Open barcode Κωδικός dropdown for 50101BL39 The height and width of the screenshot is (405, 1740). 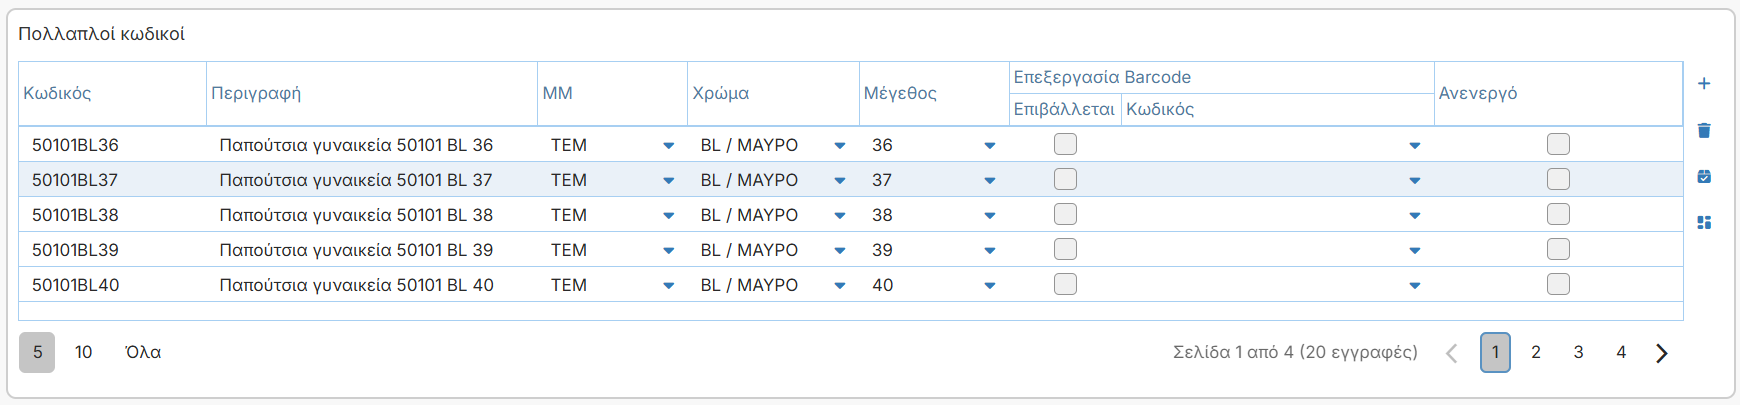[1415, 251]
